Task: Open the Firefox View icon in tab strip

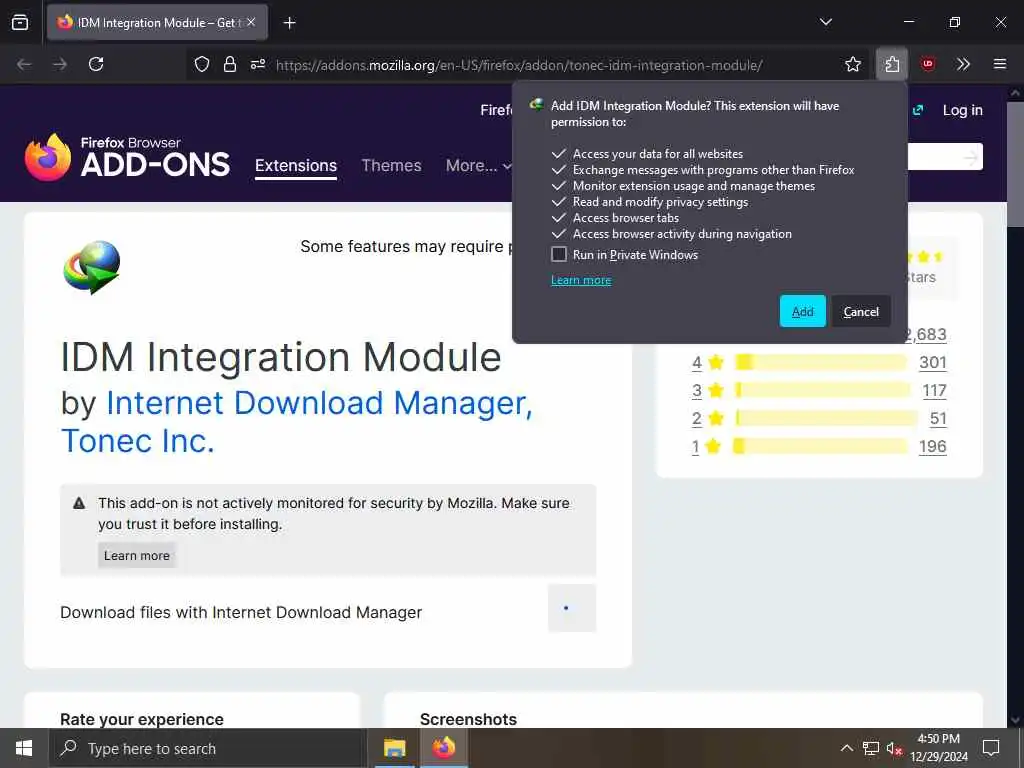Action: [20, 22]
